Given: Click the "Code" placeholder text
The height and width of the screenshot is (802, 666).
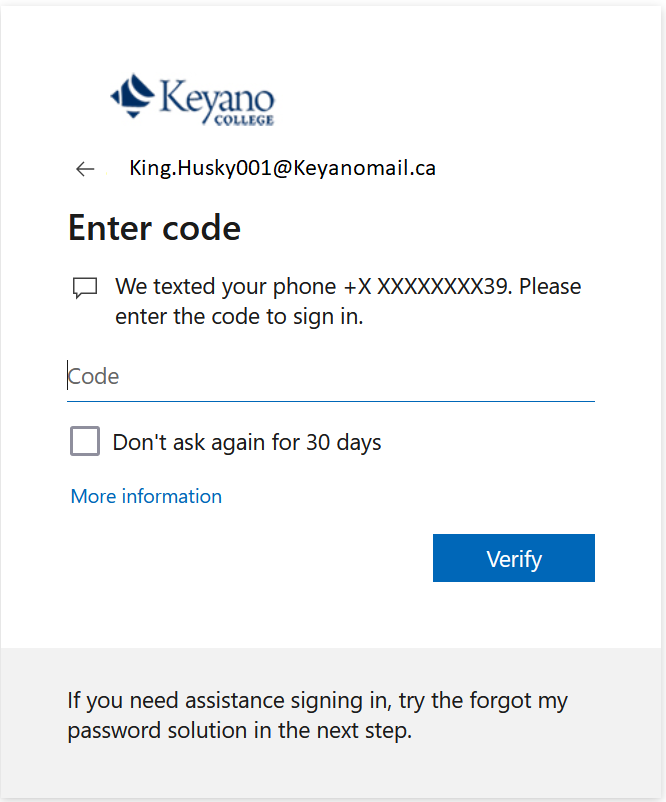Looking at the screenshot, I should [x=94, y=377].
